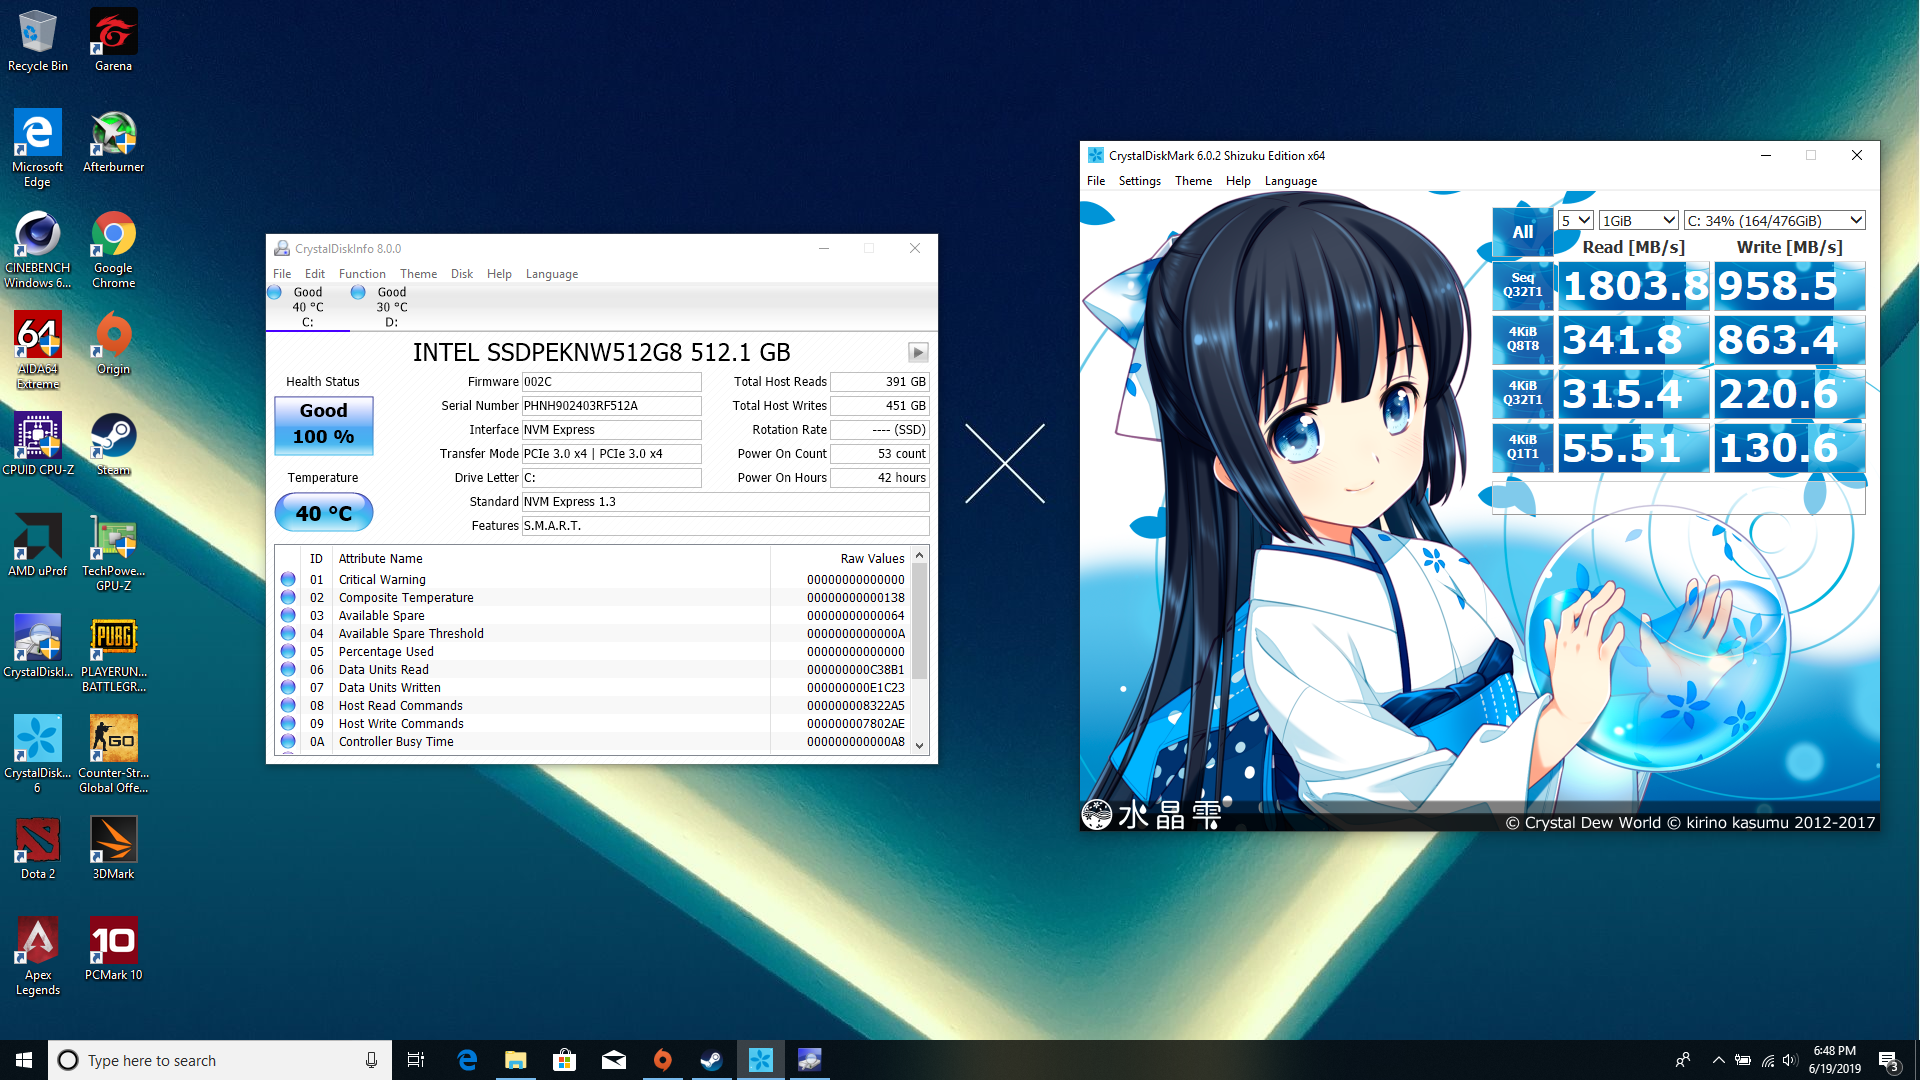Screen dimensions: 1920x1080
Task: Click the Serial Number field
Action: (611, 406)
